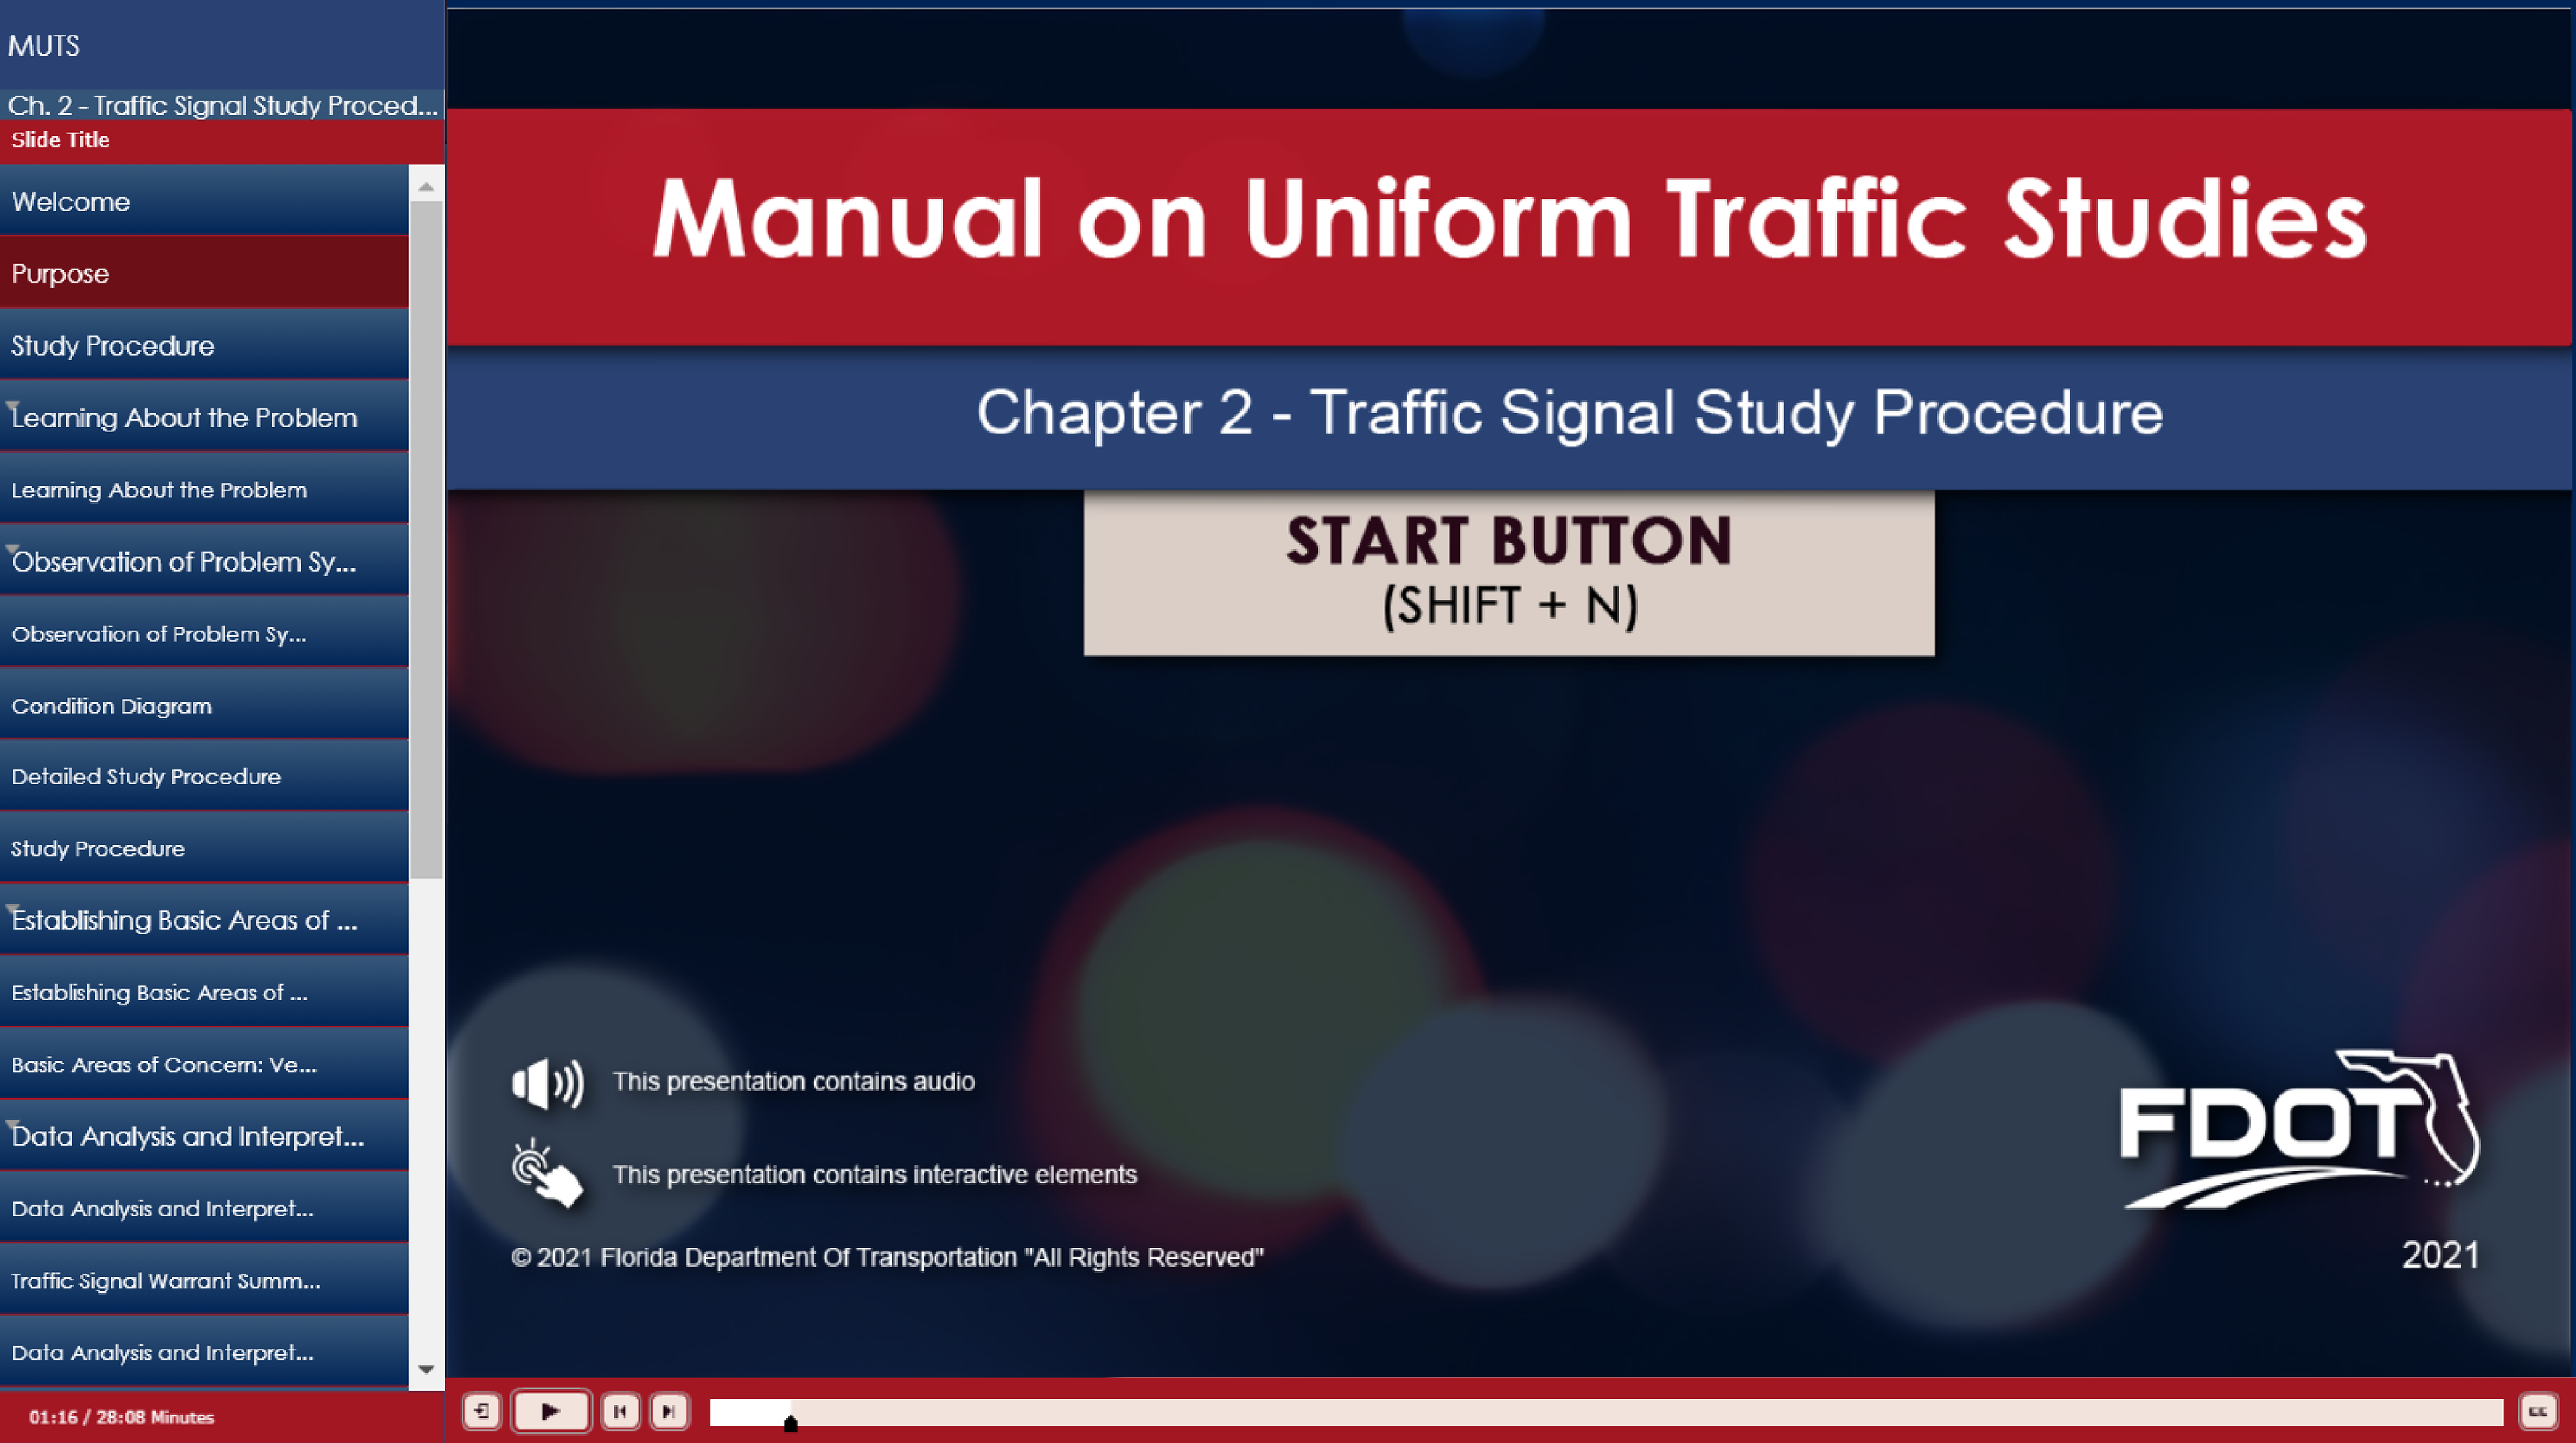Click the black playhead marker on the progress bar
This screenshot has height=1443, width=2576.
[x=790, y=1423]
